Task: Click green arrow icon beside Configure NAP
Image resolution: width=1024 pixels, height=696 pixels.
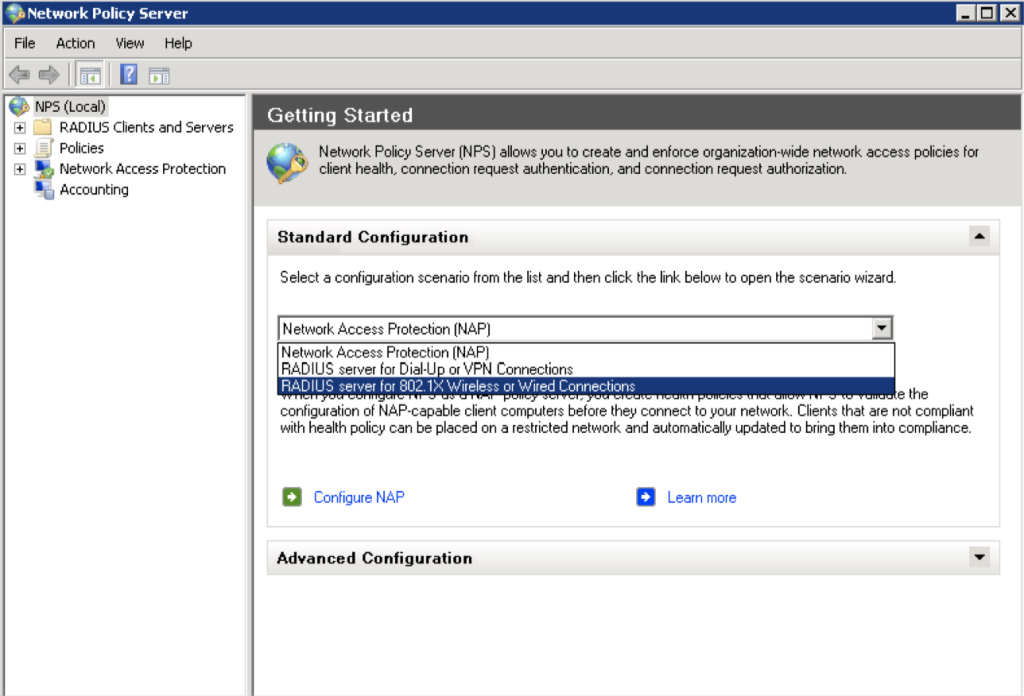Action: click(292, 498)
